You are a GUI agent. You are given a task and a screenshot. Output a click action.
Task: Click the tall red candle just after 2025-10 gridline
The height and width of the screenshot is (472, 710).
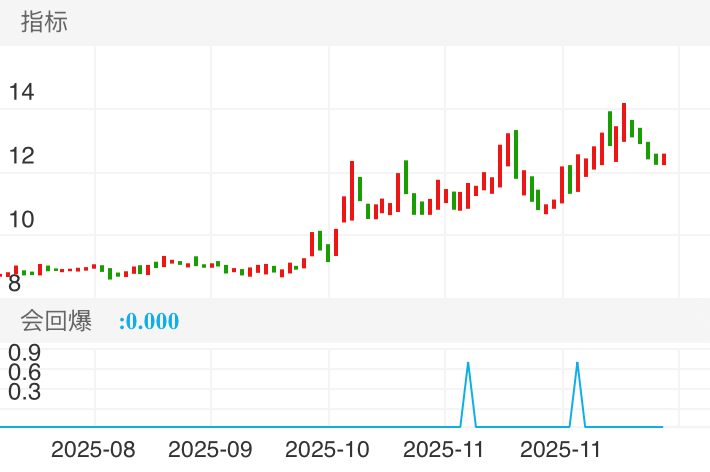(x=352, y=190)
